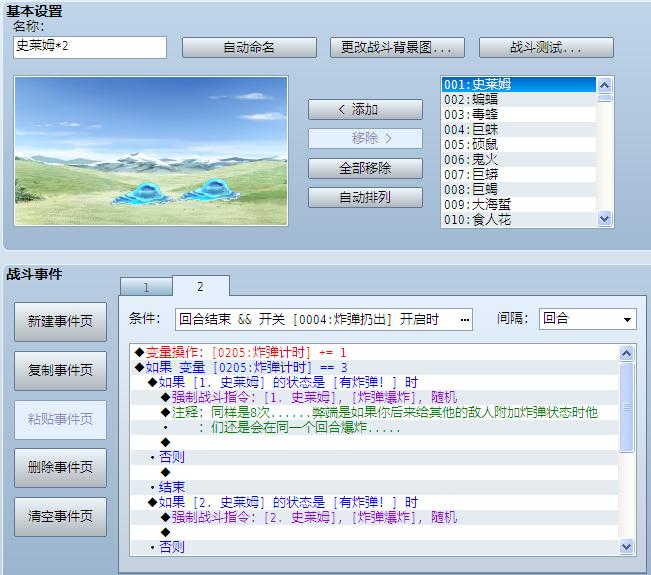Click the 复制事件页 button
The height and width of the screenshot is (575, 651).
click(60, 370)
